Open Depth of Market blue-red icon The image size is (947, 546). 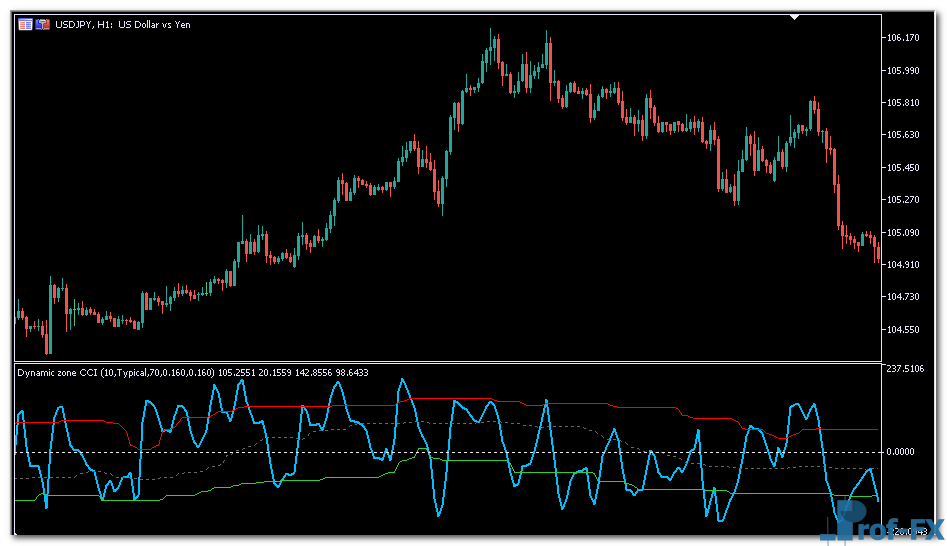tap(43, 24)
